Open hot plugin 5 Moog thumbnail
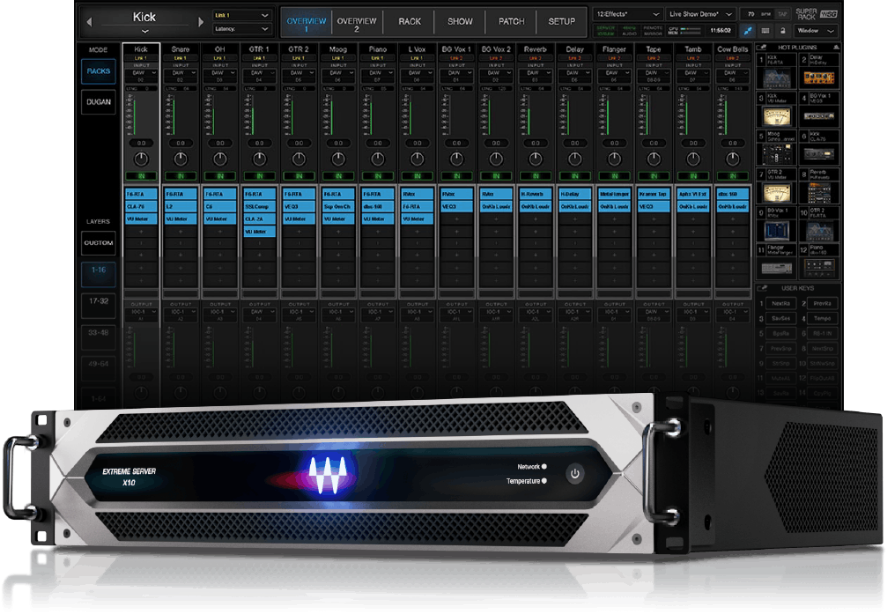Image resolution: width=894 pixels, height=614 pixels. coord(777,154)
